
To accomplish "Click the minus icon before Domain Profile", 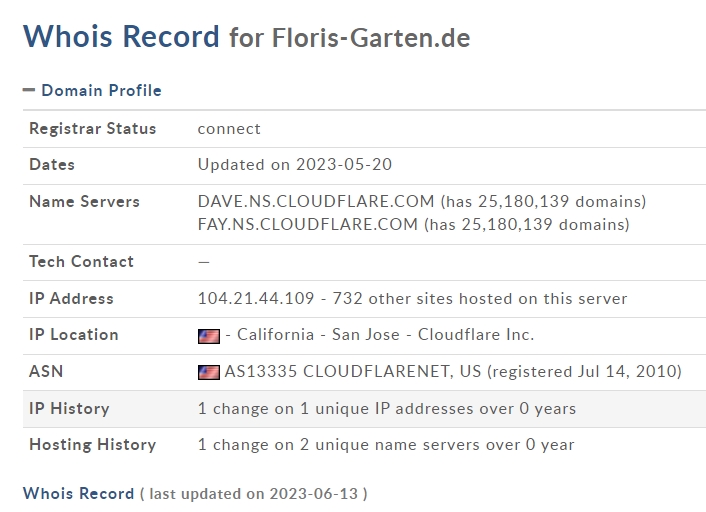I will [x=29, y=90].
